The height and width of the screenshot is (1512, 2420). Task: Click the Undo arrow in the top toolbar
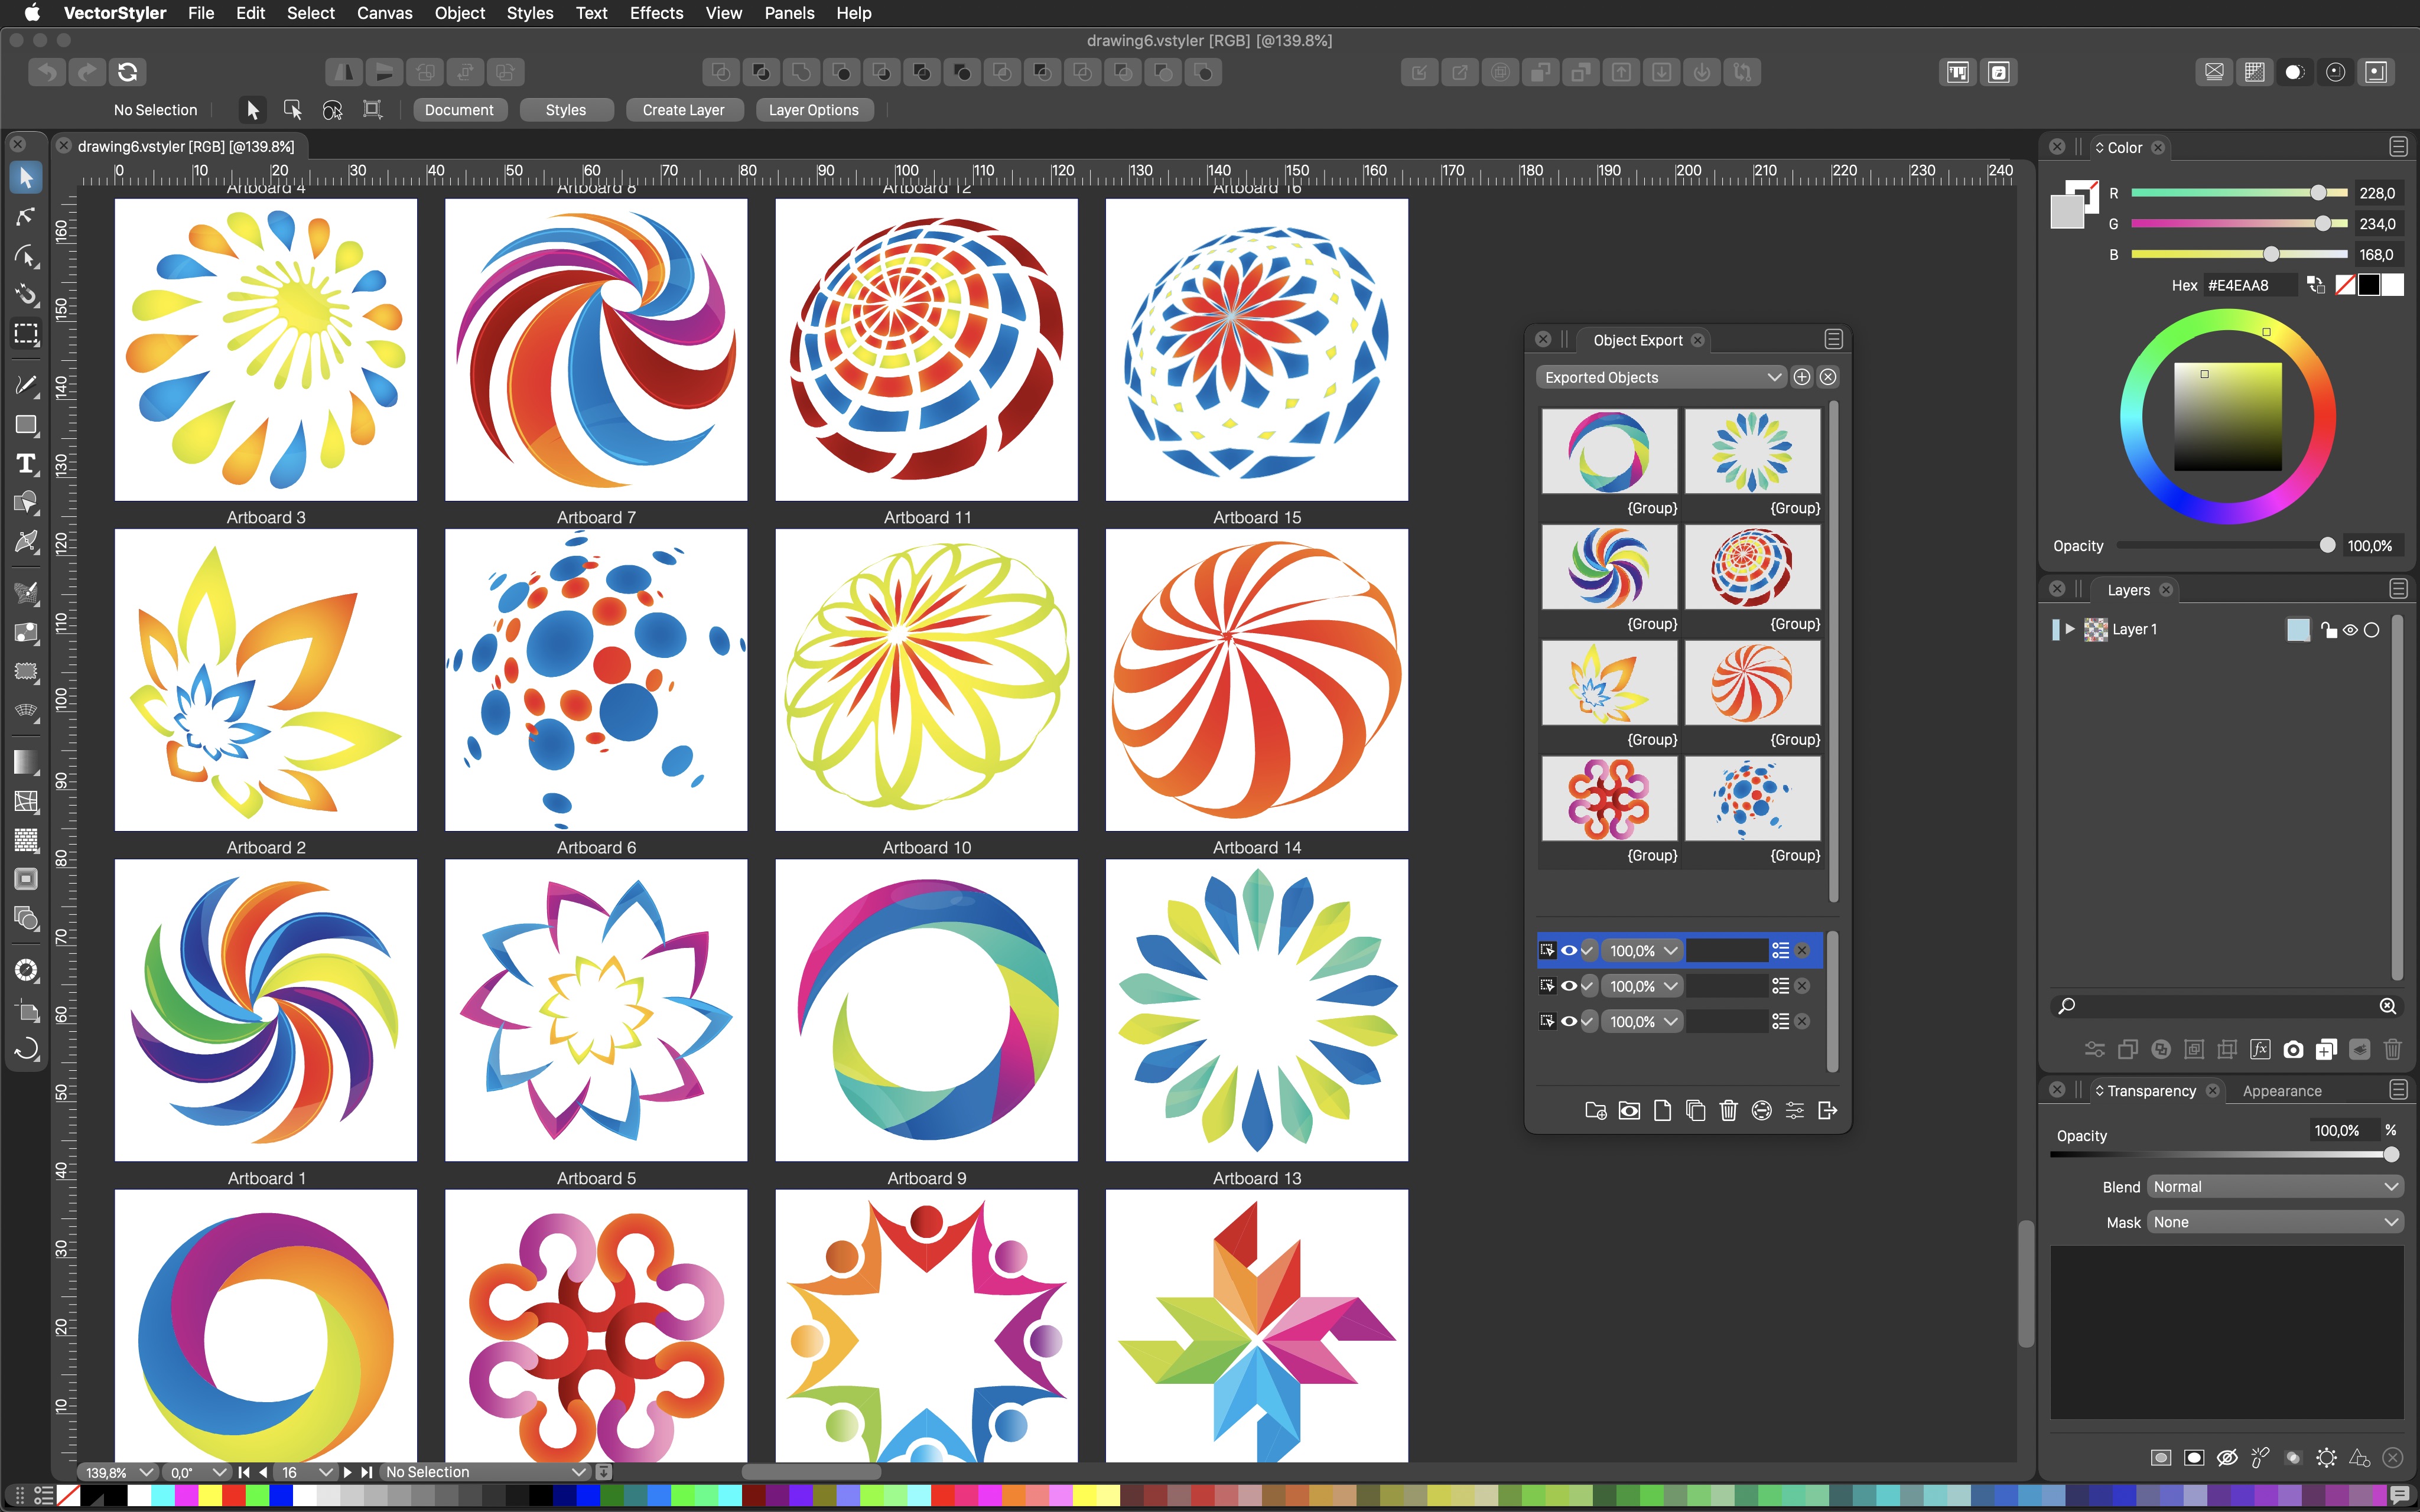point(47,72)
